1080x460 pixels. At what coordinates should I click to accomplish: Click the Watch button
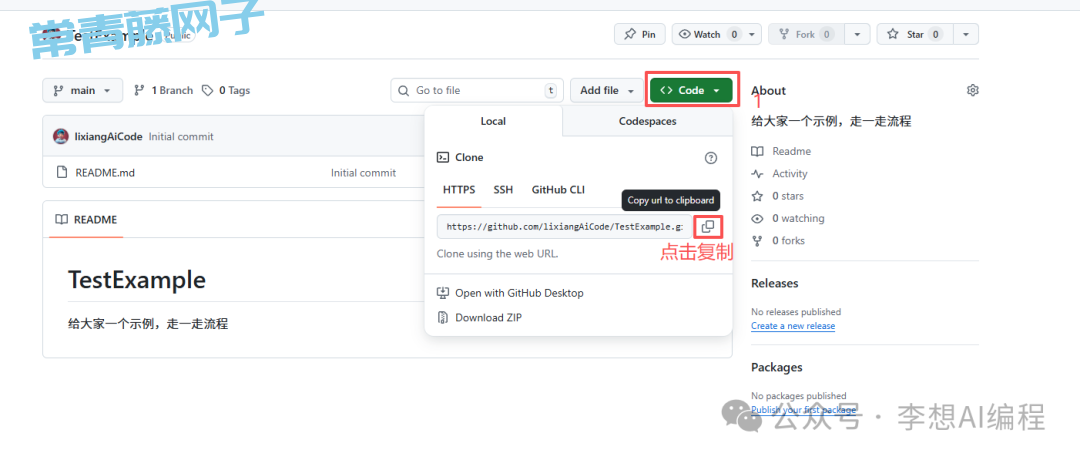pos(708,34)
